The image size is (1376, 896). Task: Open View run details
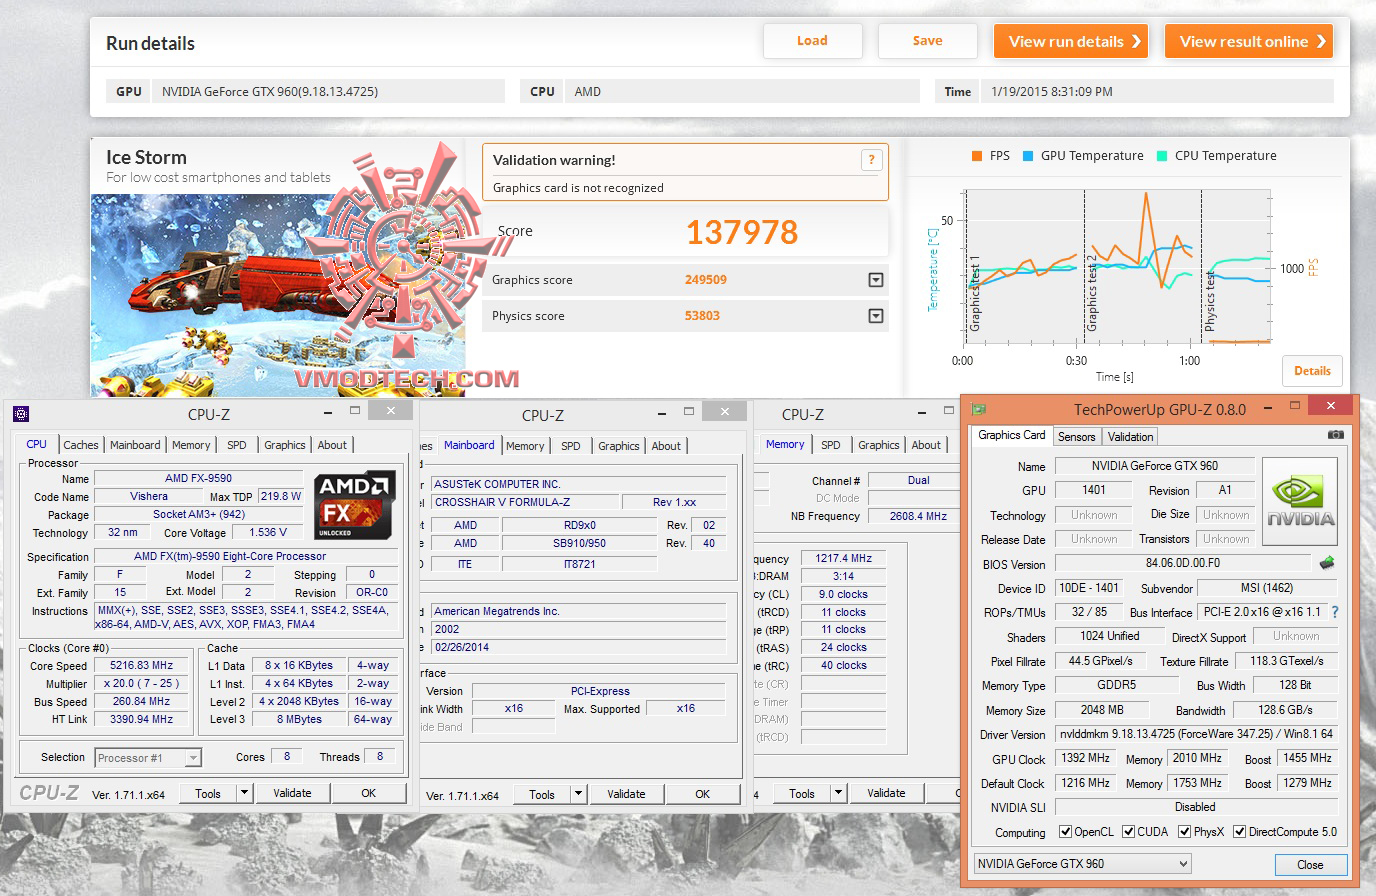(1071, 41)
